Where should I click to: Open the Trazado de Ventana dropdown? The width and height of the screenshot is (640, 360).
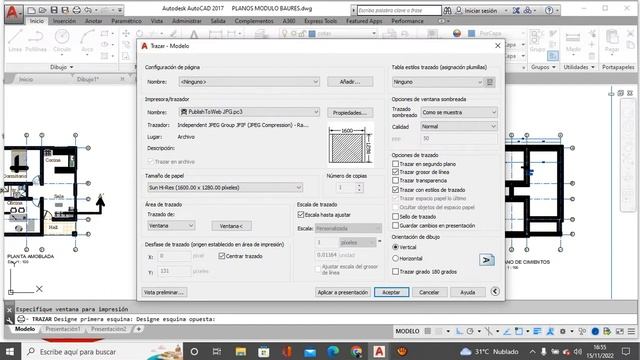(171, 225)
